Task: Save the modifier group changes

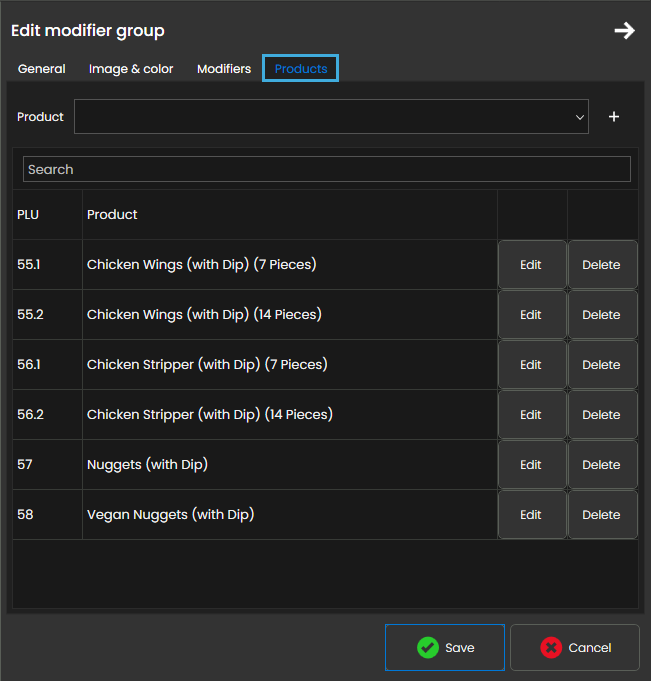Action: (x=446, y=648)
